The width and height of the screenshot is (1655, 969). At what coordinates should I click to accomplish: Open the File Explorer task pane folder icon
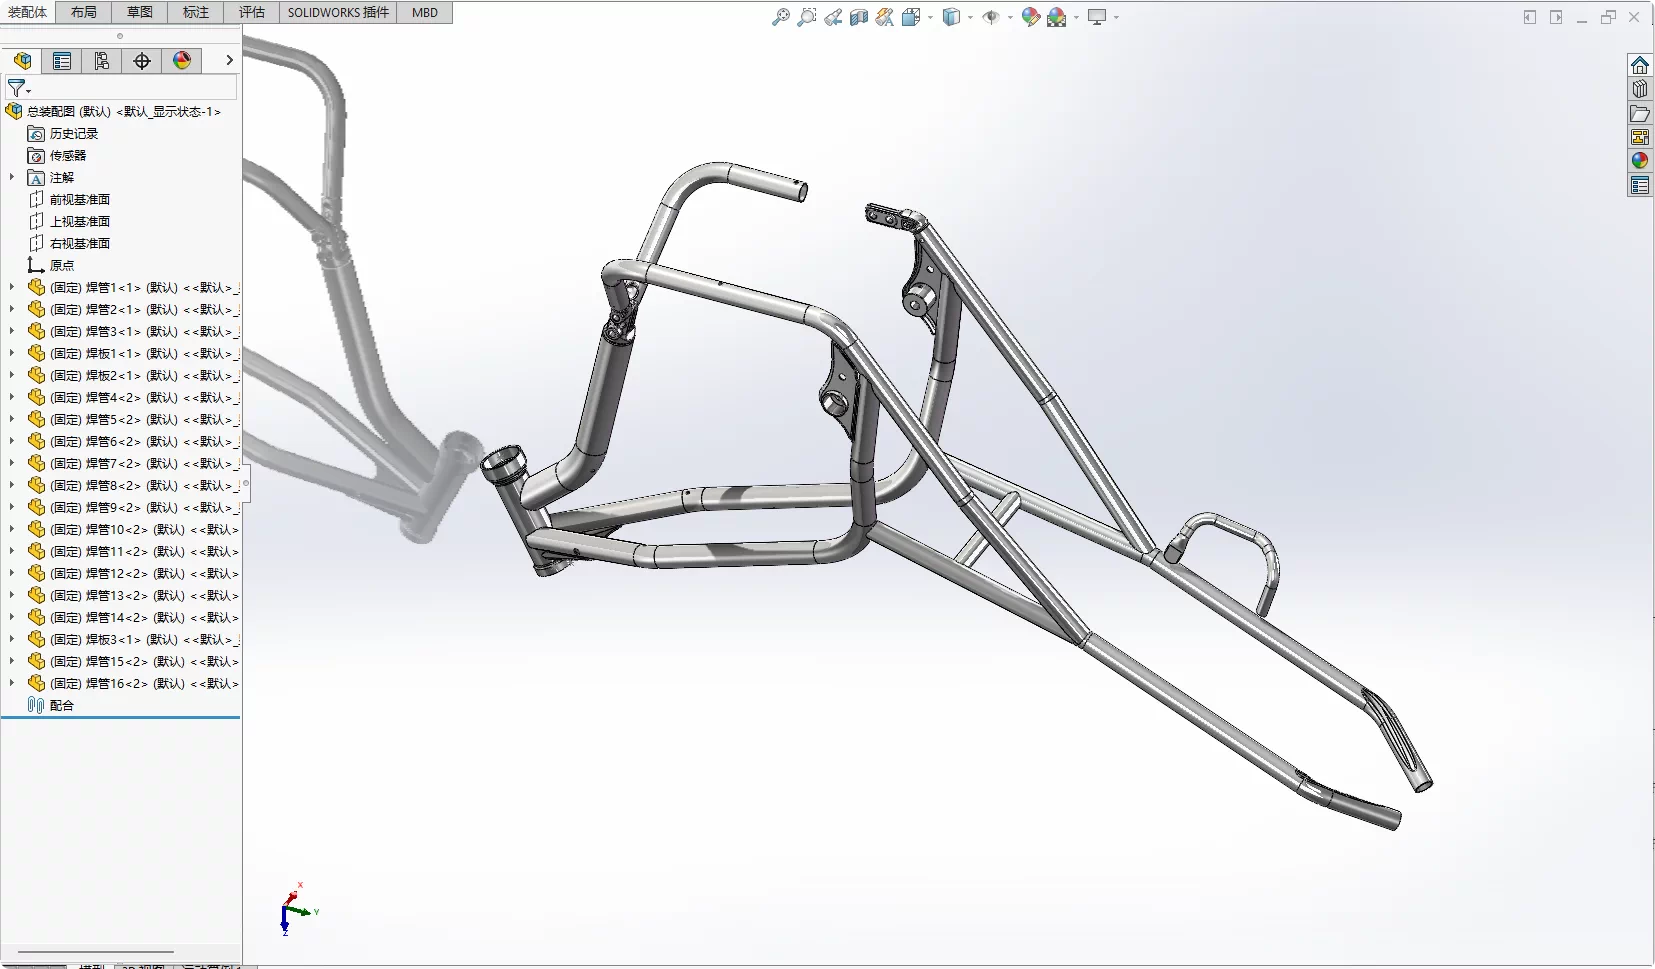pos(1640,113)
